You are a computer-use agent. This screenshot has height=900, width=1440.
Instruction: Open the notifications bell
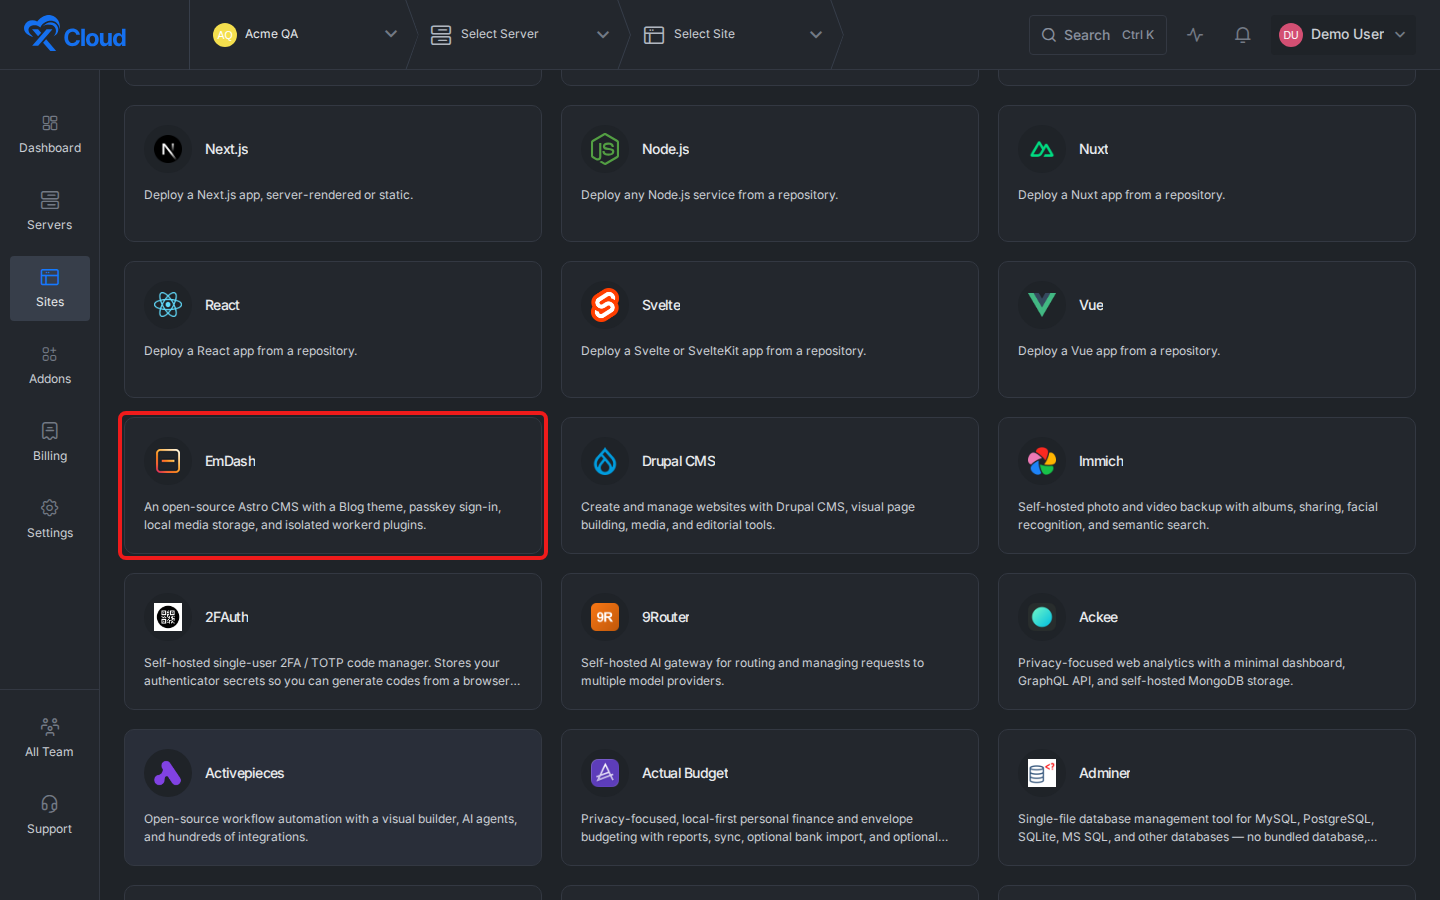(x=1243, y=35)
